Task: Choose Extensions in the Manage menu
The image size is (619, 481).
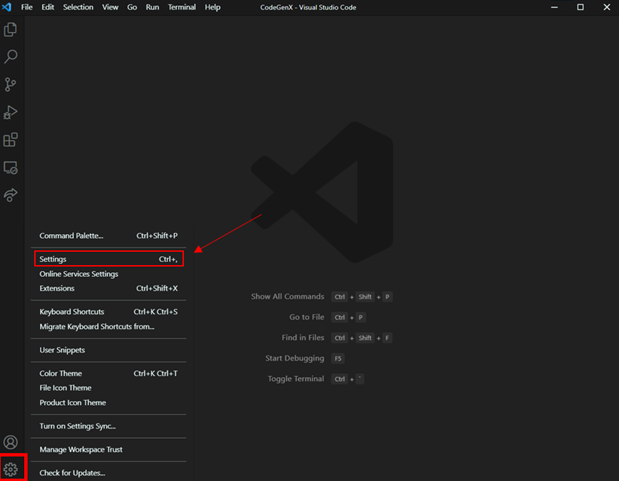Action: pos(109,288)
